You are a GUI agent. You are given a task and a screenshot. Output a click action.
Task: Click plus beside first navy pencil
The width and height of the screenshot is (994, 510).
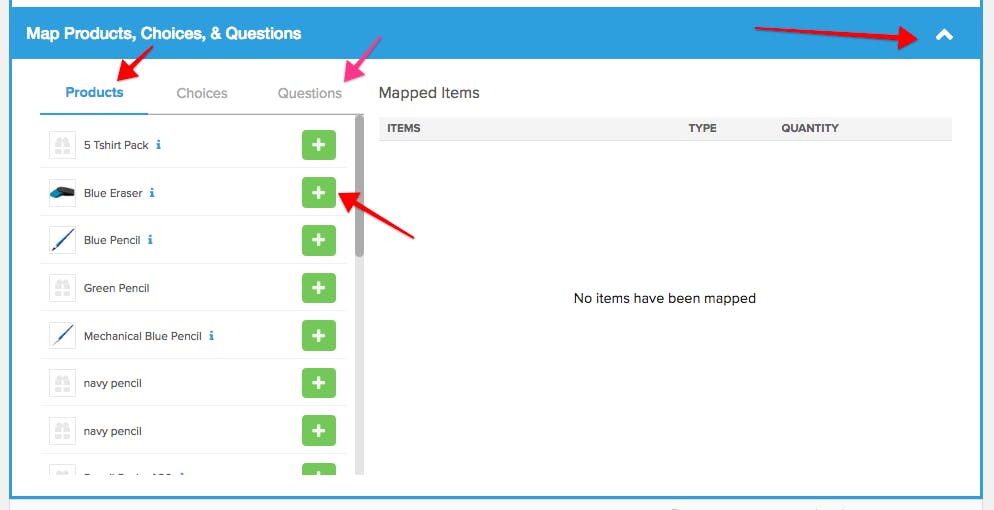coord(318,383)
